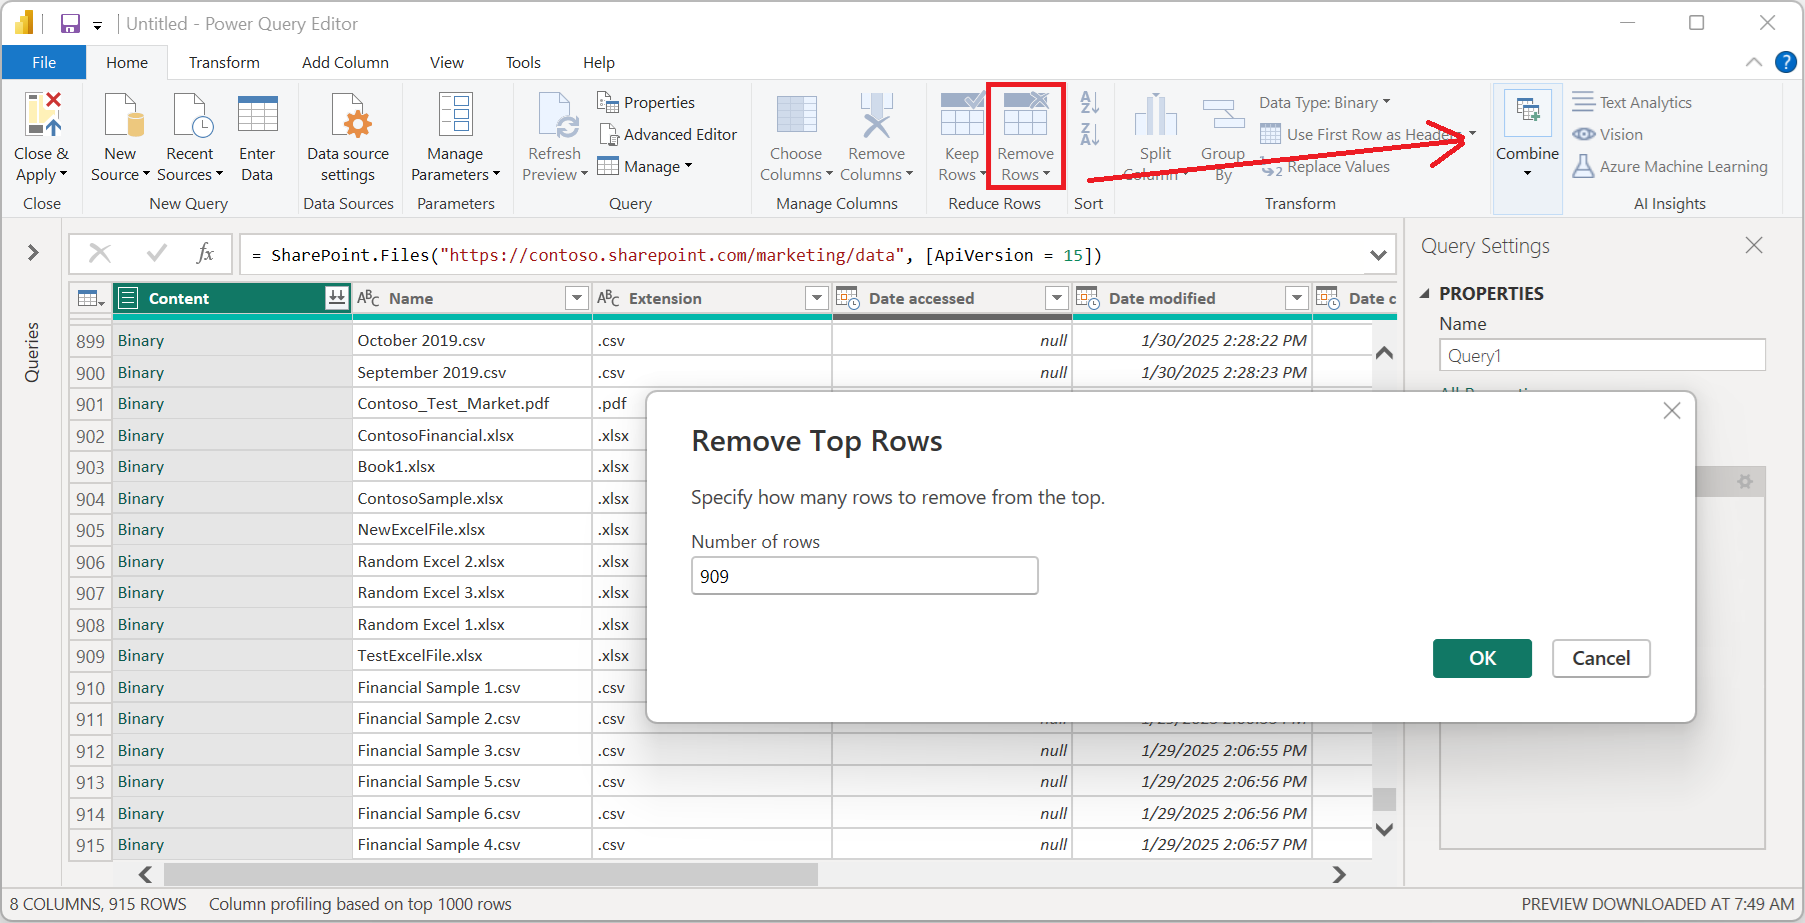Open Azure Machine Learning

click(x=1670, y=166)
